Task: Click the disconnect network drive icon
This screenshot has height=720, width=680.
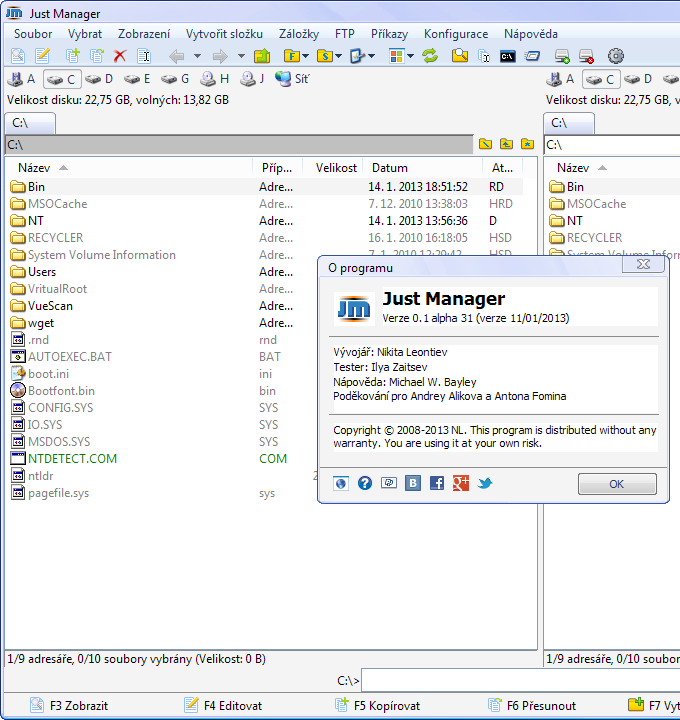Action: [x=586, y=56]
